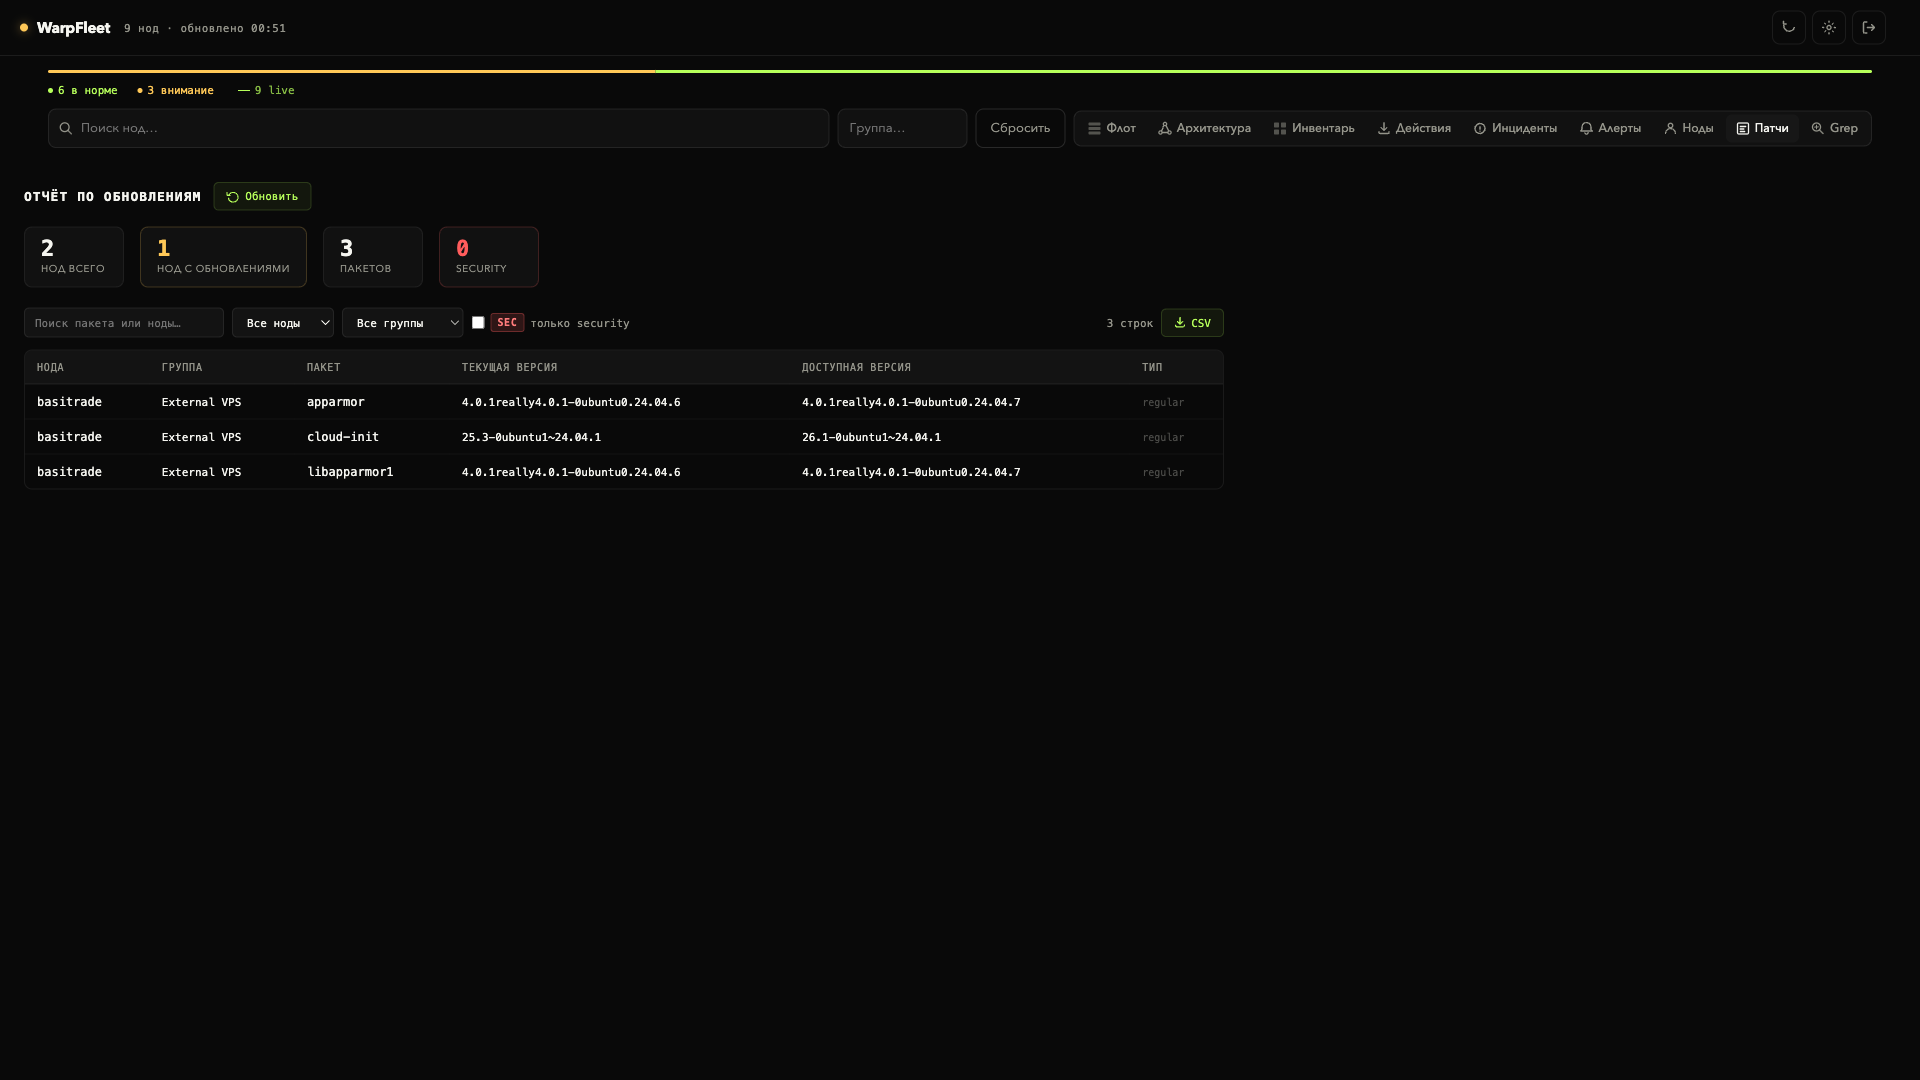The image size is (1920, 1080).
Task: Click the Сбросить button
Action: point(1020,128)
